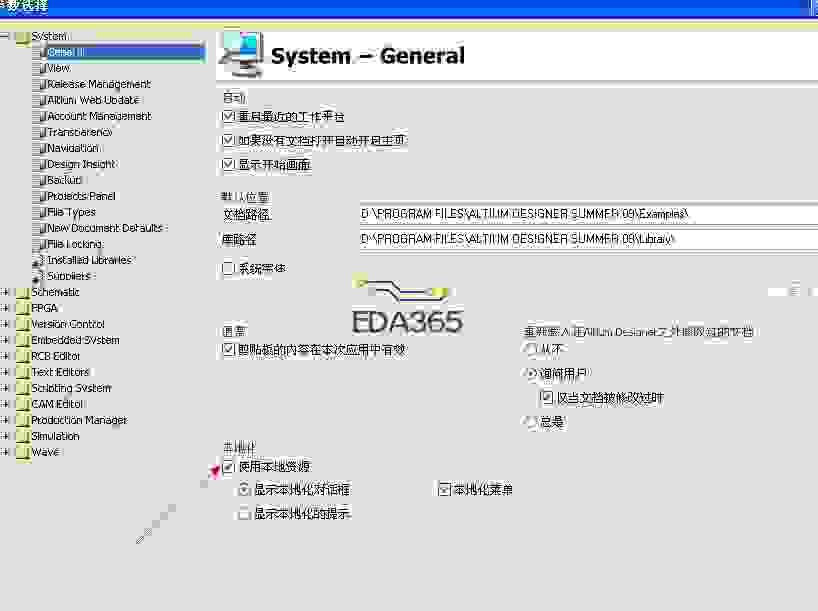818x611 pixels.
Task: Open Release Management settings page
Action: pyautogui.click(x=99, y=84)
